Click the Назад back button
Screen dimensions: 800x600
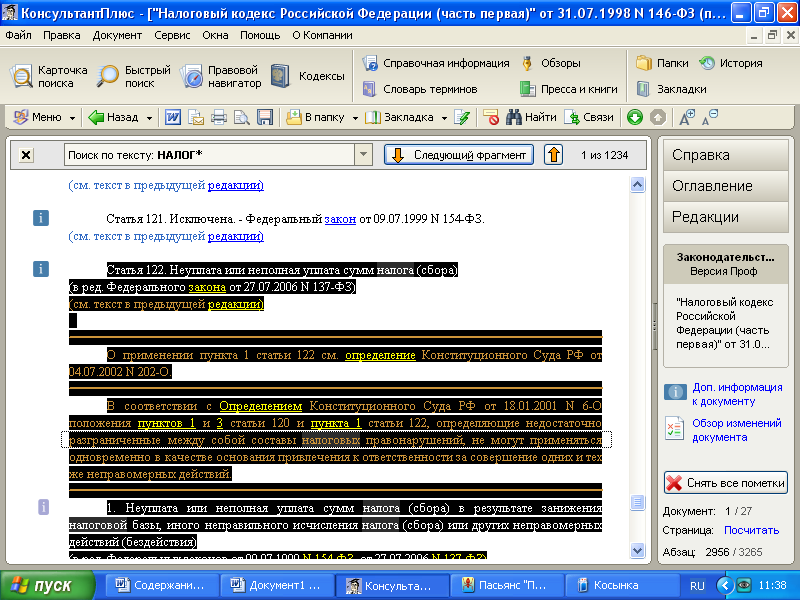pos(115,117)
